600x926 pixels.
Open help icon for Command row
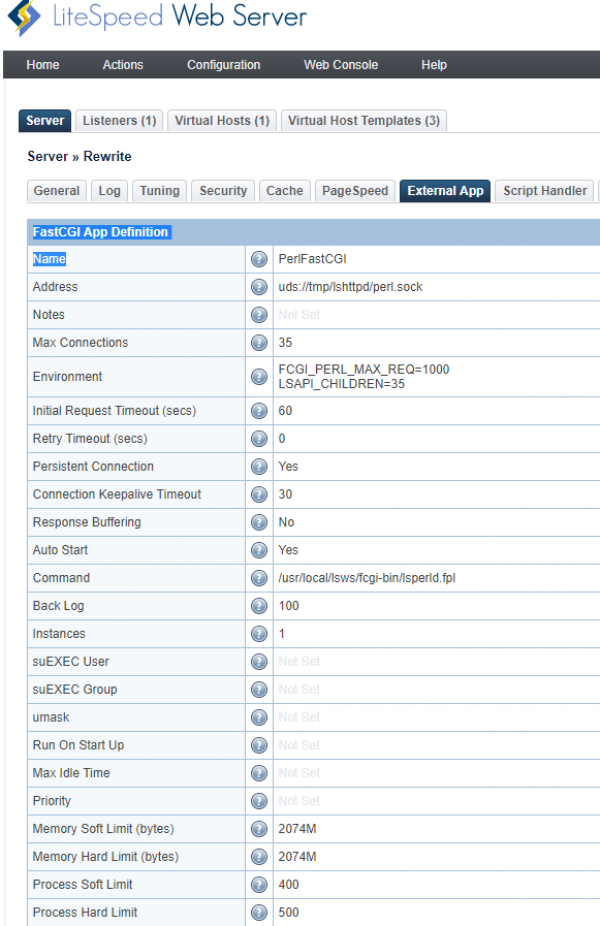tap(259, 578)
